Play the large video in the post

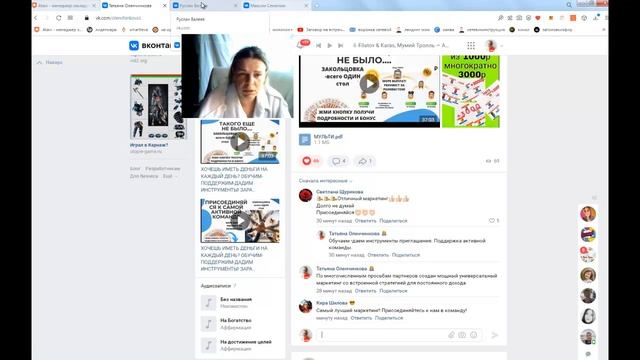click(x=369, y=83)
